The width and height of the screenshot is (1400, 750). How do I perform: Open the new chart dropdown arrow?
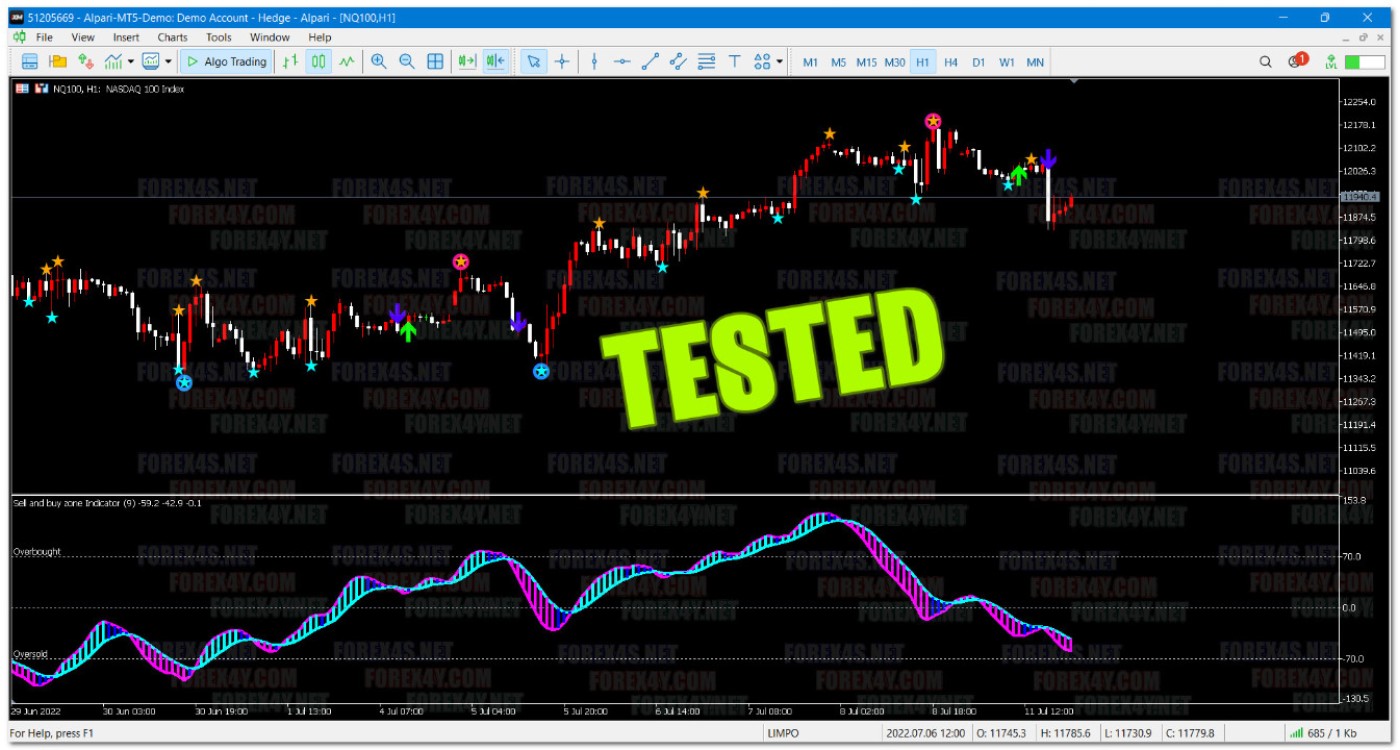131,60
